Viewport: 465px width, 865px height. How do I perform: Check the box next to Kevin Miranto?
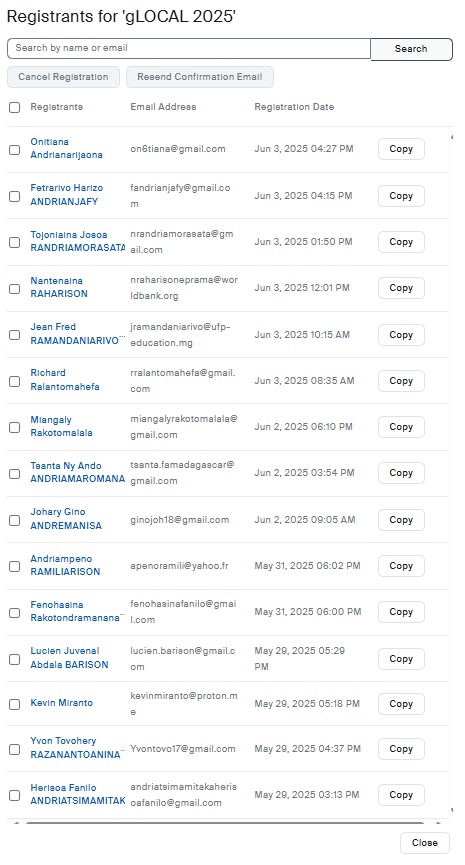click(15, 704)
